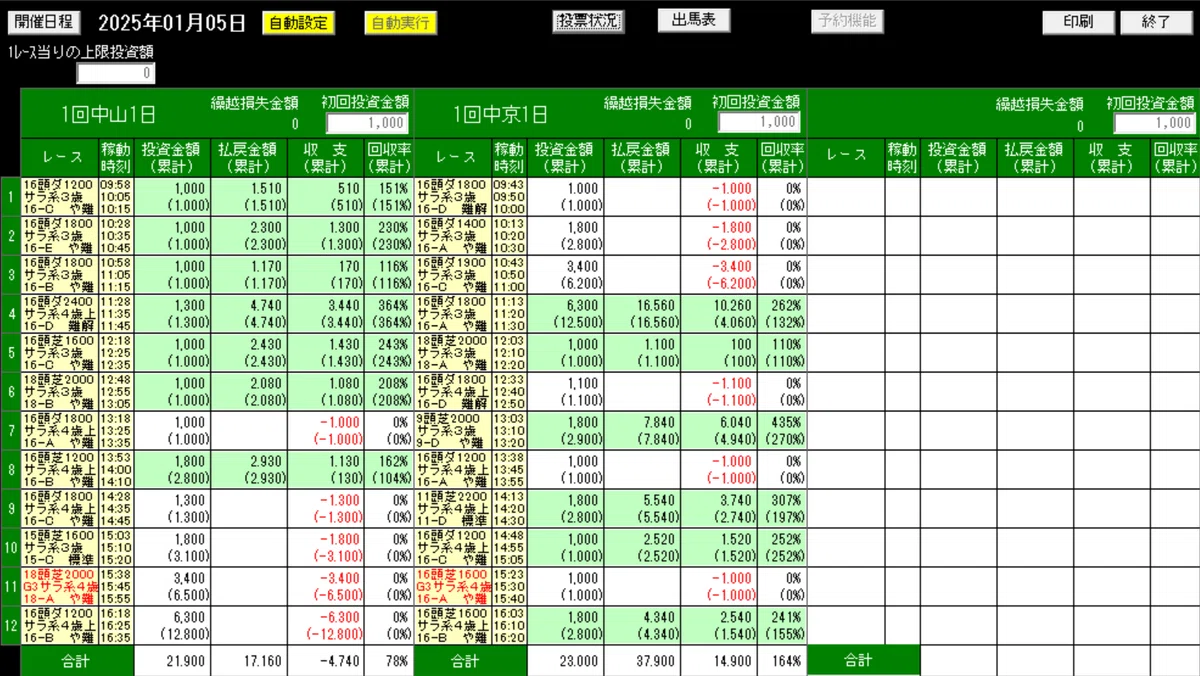Open the 出馬表 button
Screen dimensions: 1200x676
pyautogui.click(x=694, y=21)
